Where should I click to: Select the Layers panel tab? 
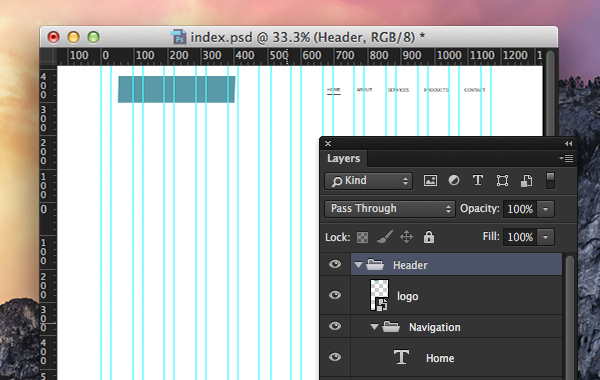[343, 158]
